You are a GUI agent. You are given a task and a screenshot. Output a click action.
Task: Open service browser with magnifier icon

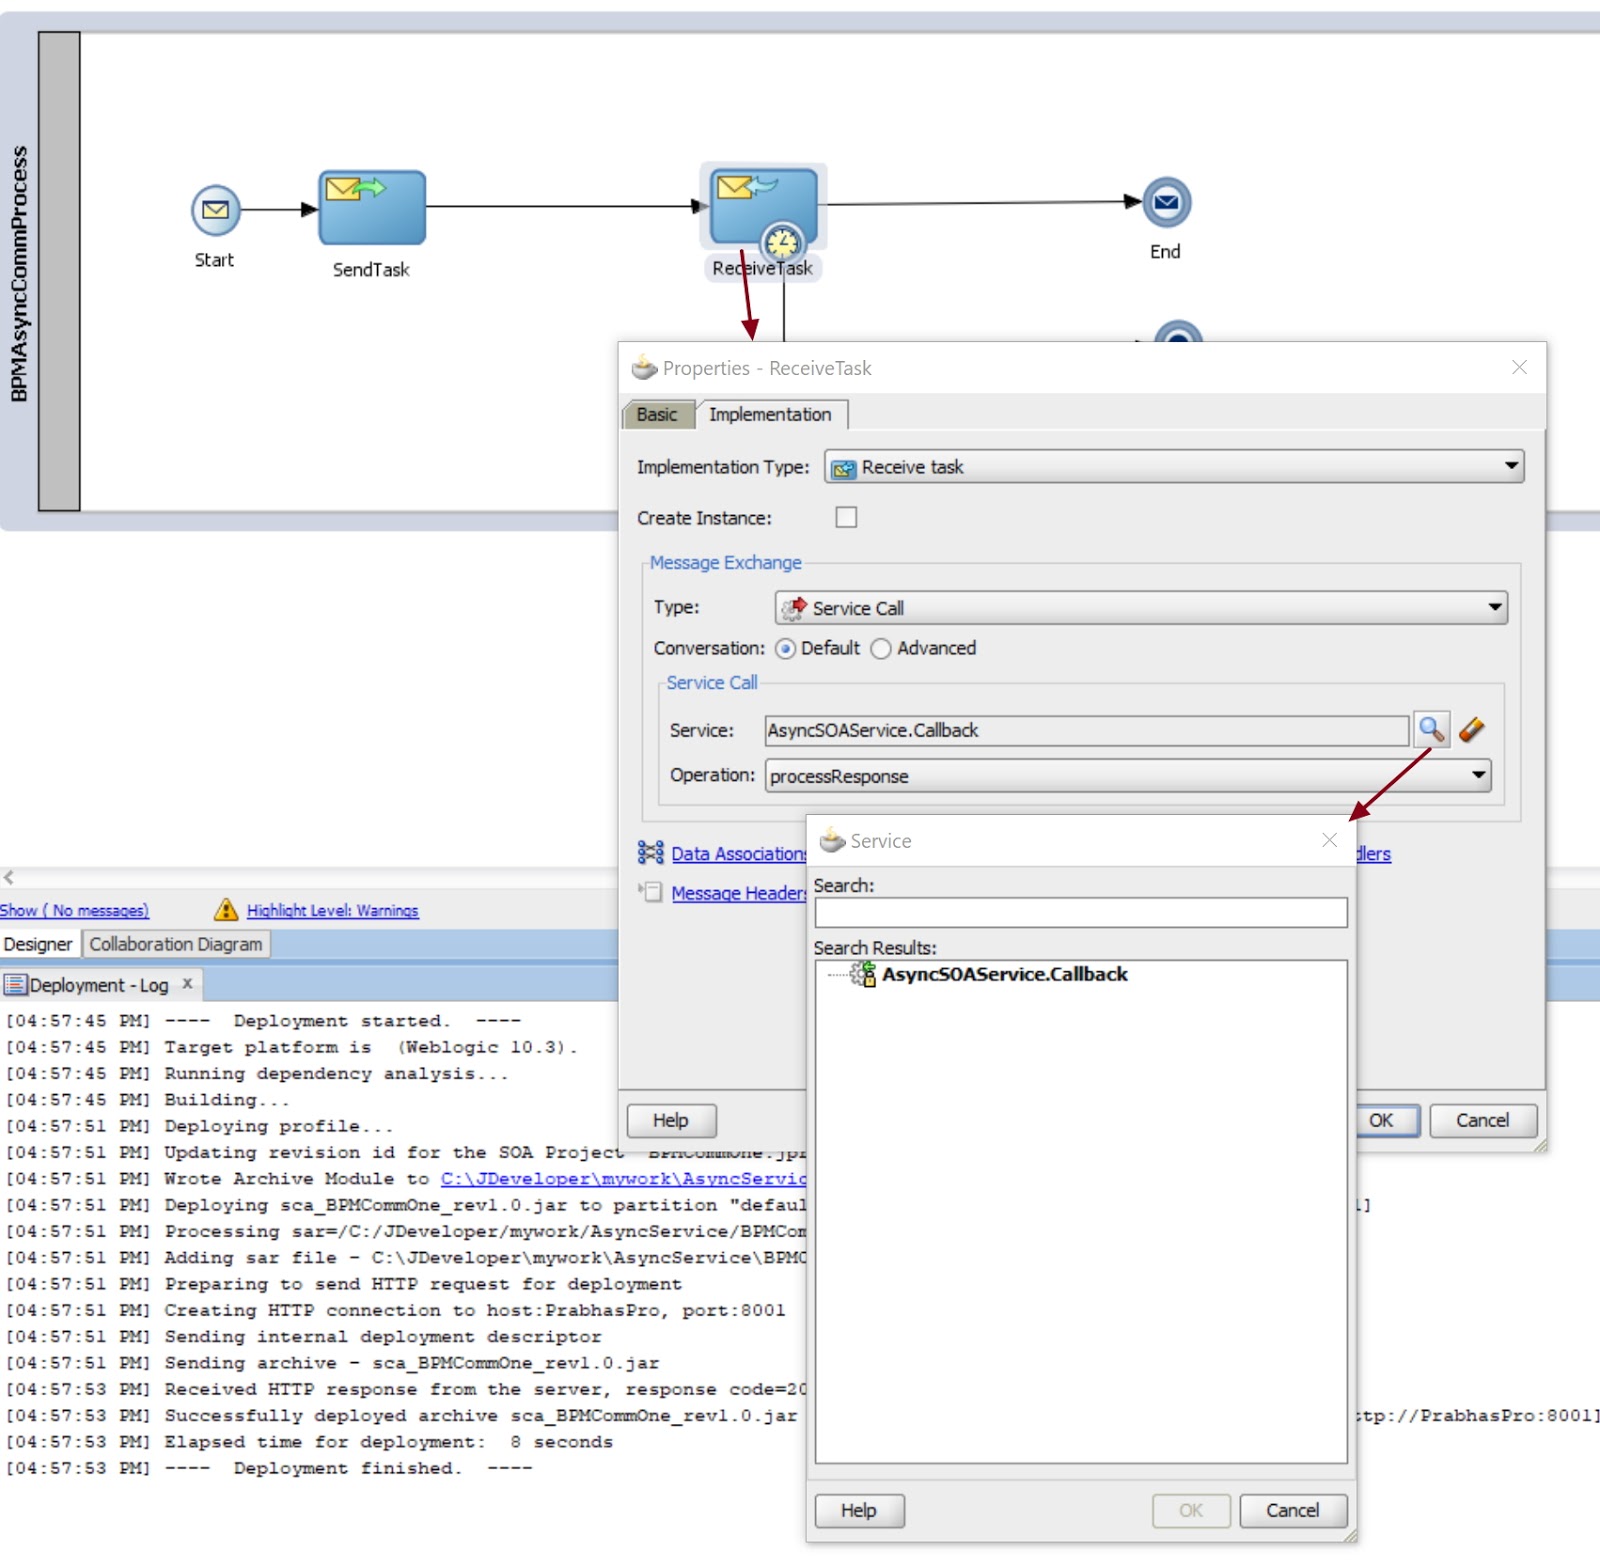coord(1431,730)
